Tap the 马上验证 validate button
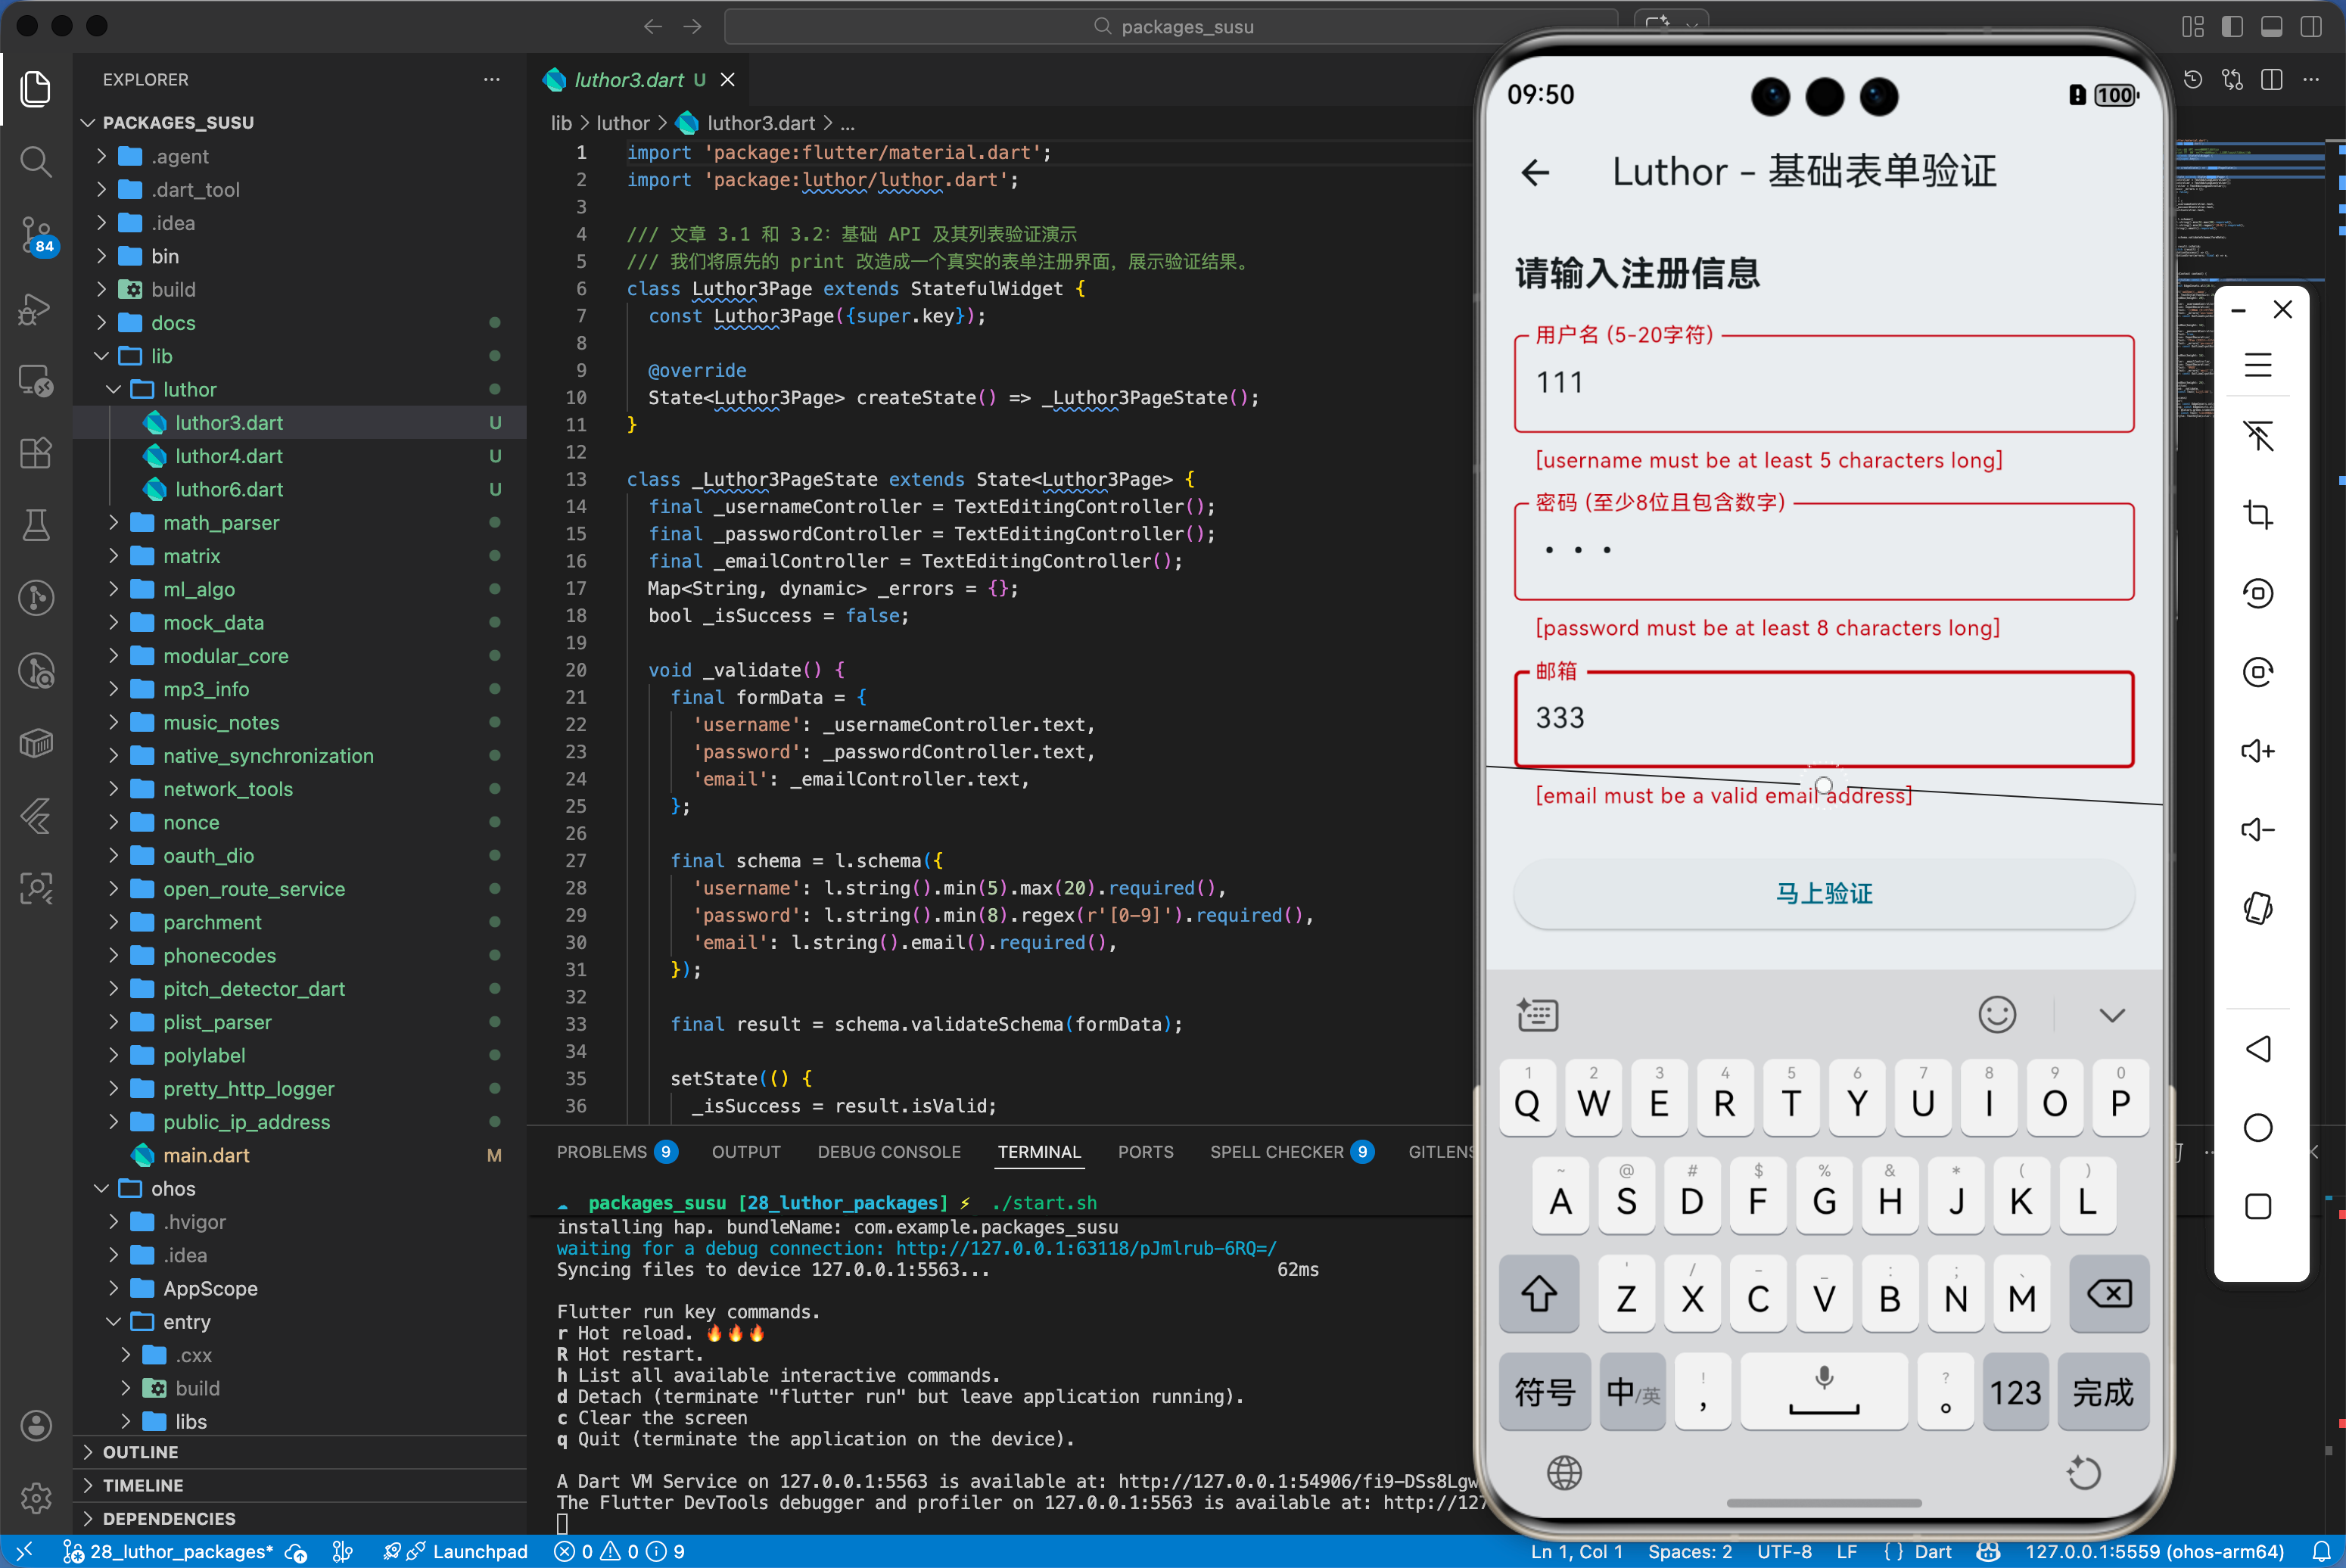2346x1568 pixels. [x=1823, y=893]
